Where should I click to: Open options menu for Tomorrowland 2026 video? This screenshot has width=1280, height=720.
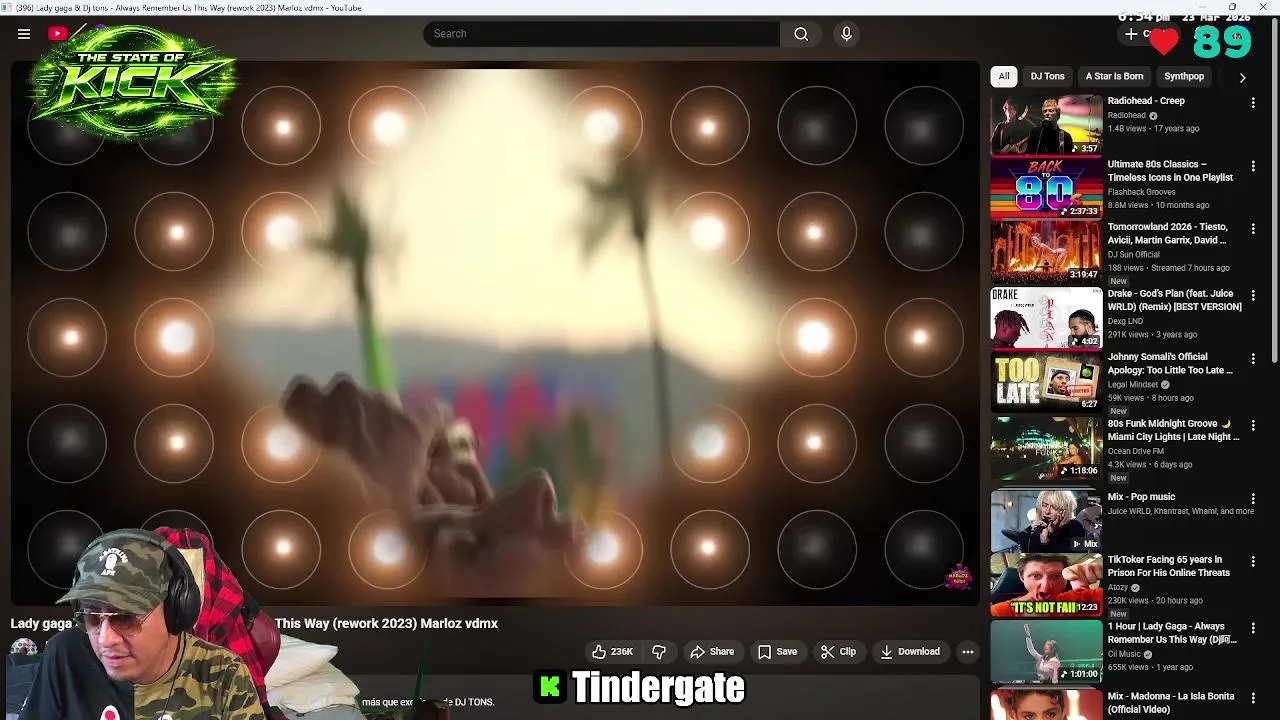pyautogui.click(x=1253, y=229)
